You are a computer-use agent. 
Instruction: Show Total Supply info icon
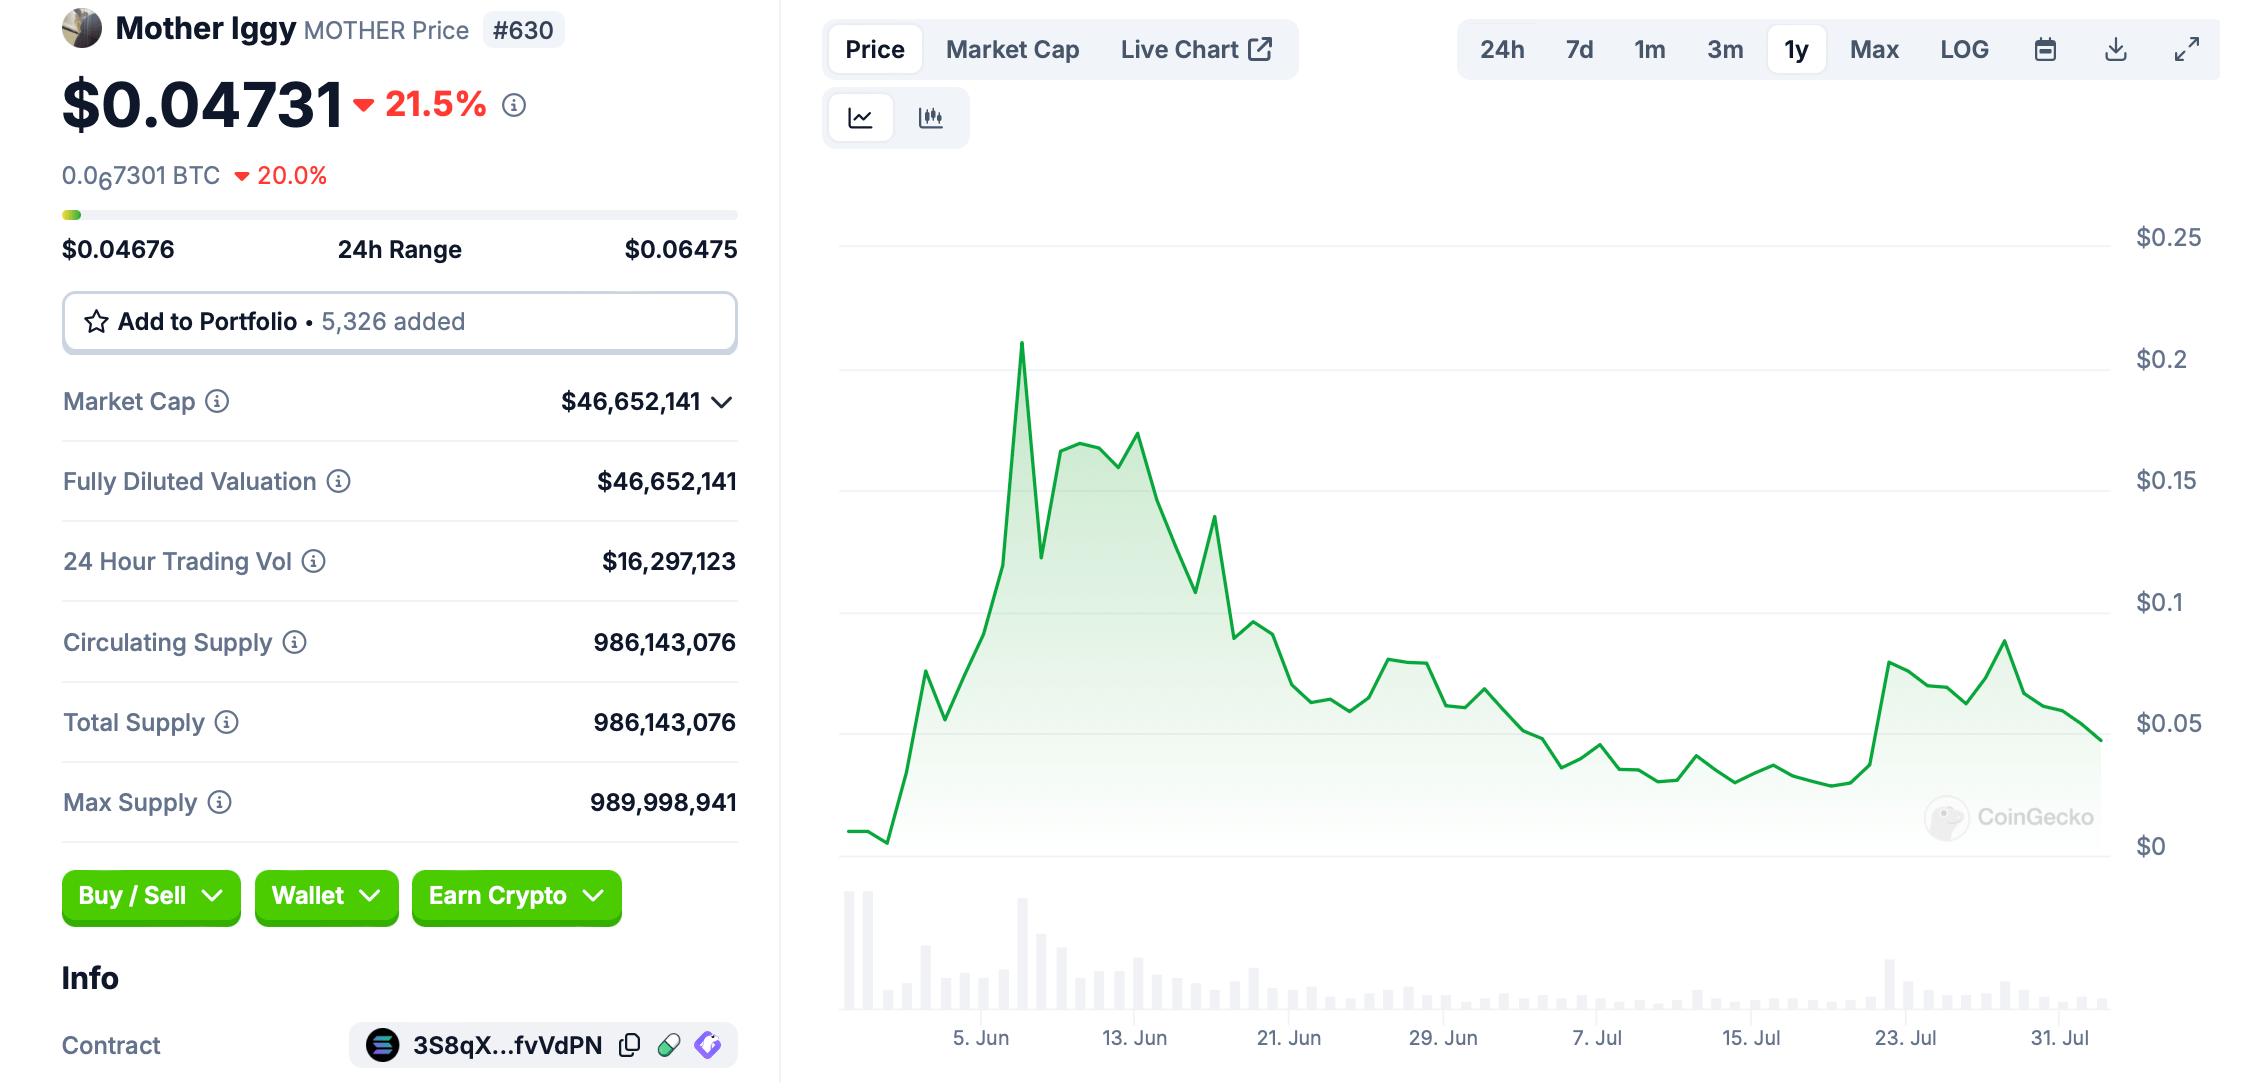(x=227, y=722)
